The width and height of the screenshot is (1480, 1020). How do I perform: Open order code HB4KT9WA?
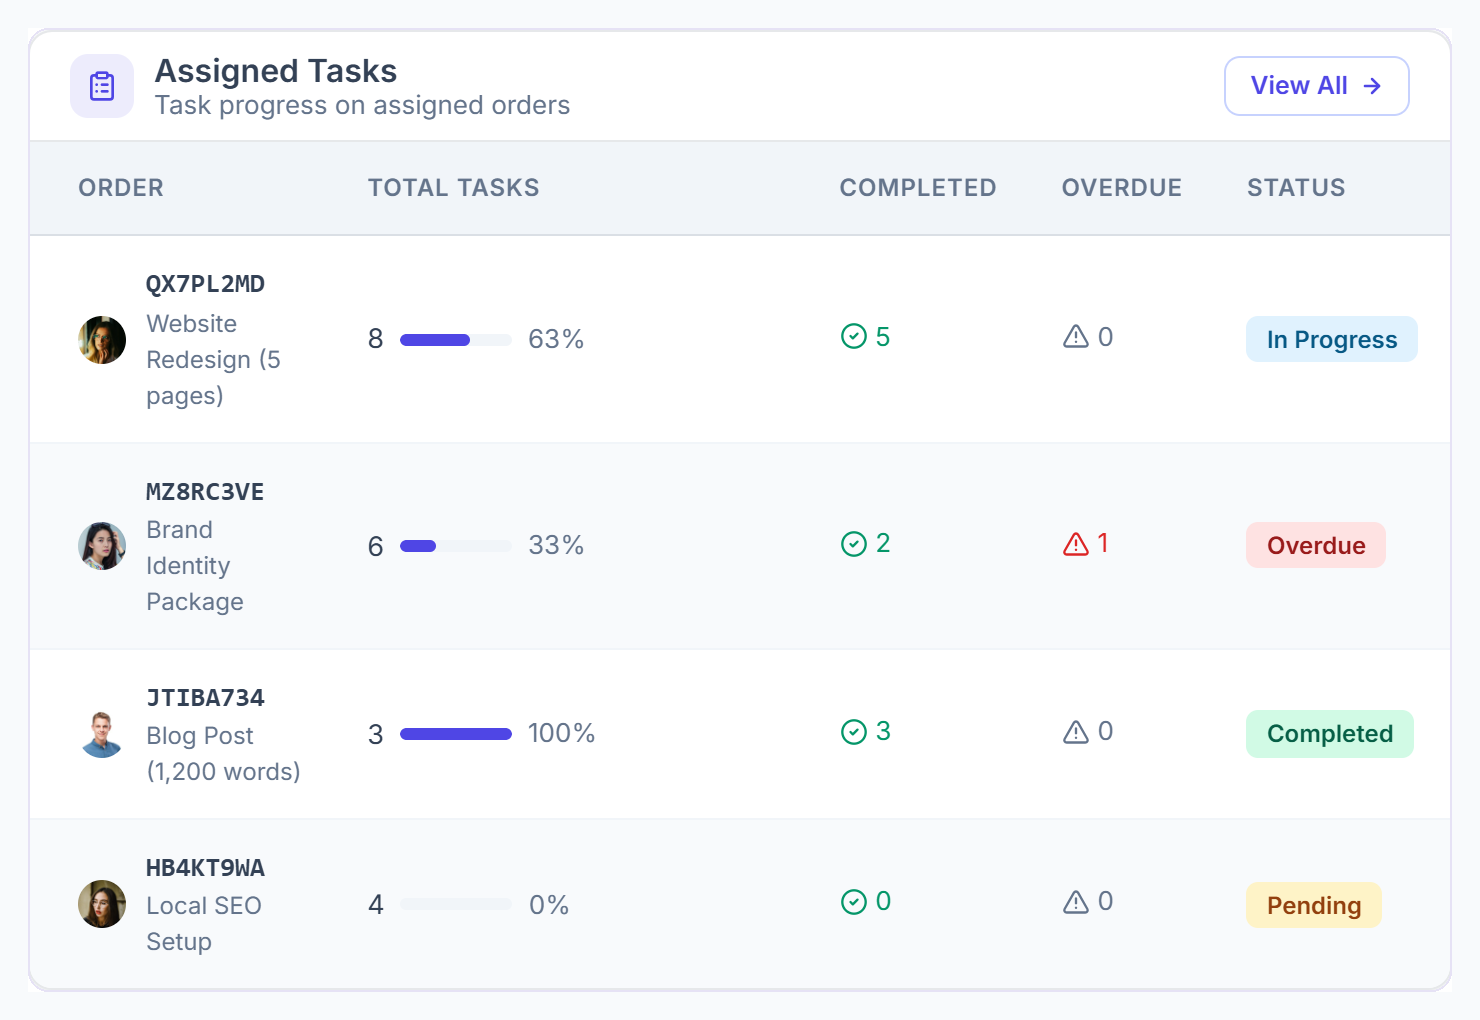[x=205, y=868]
